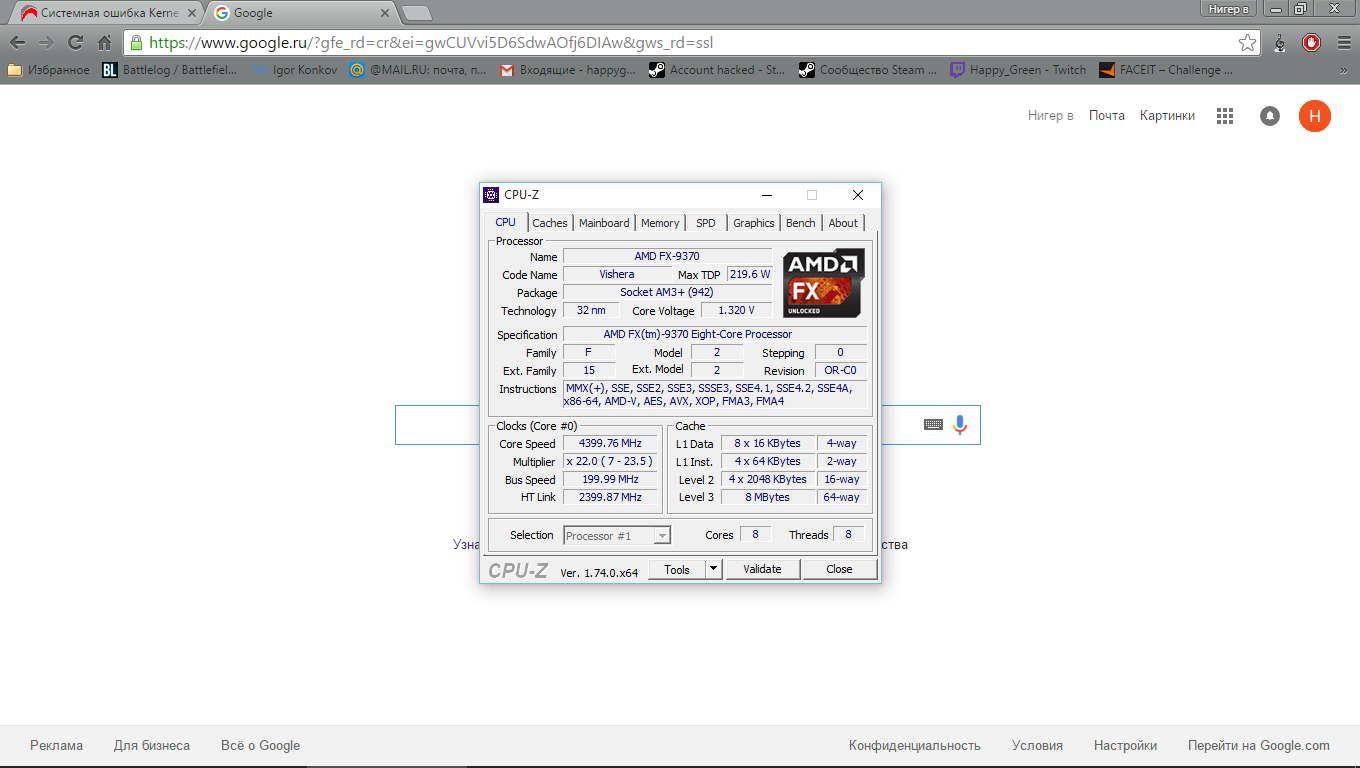This screenshot has height=768, width=1360.
Task: Open the Условия footer link
Action: pyautogui.click(x=1037, y=746)
